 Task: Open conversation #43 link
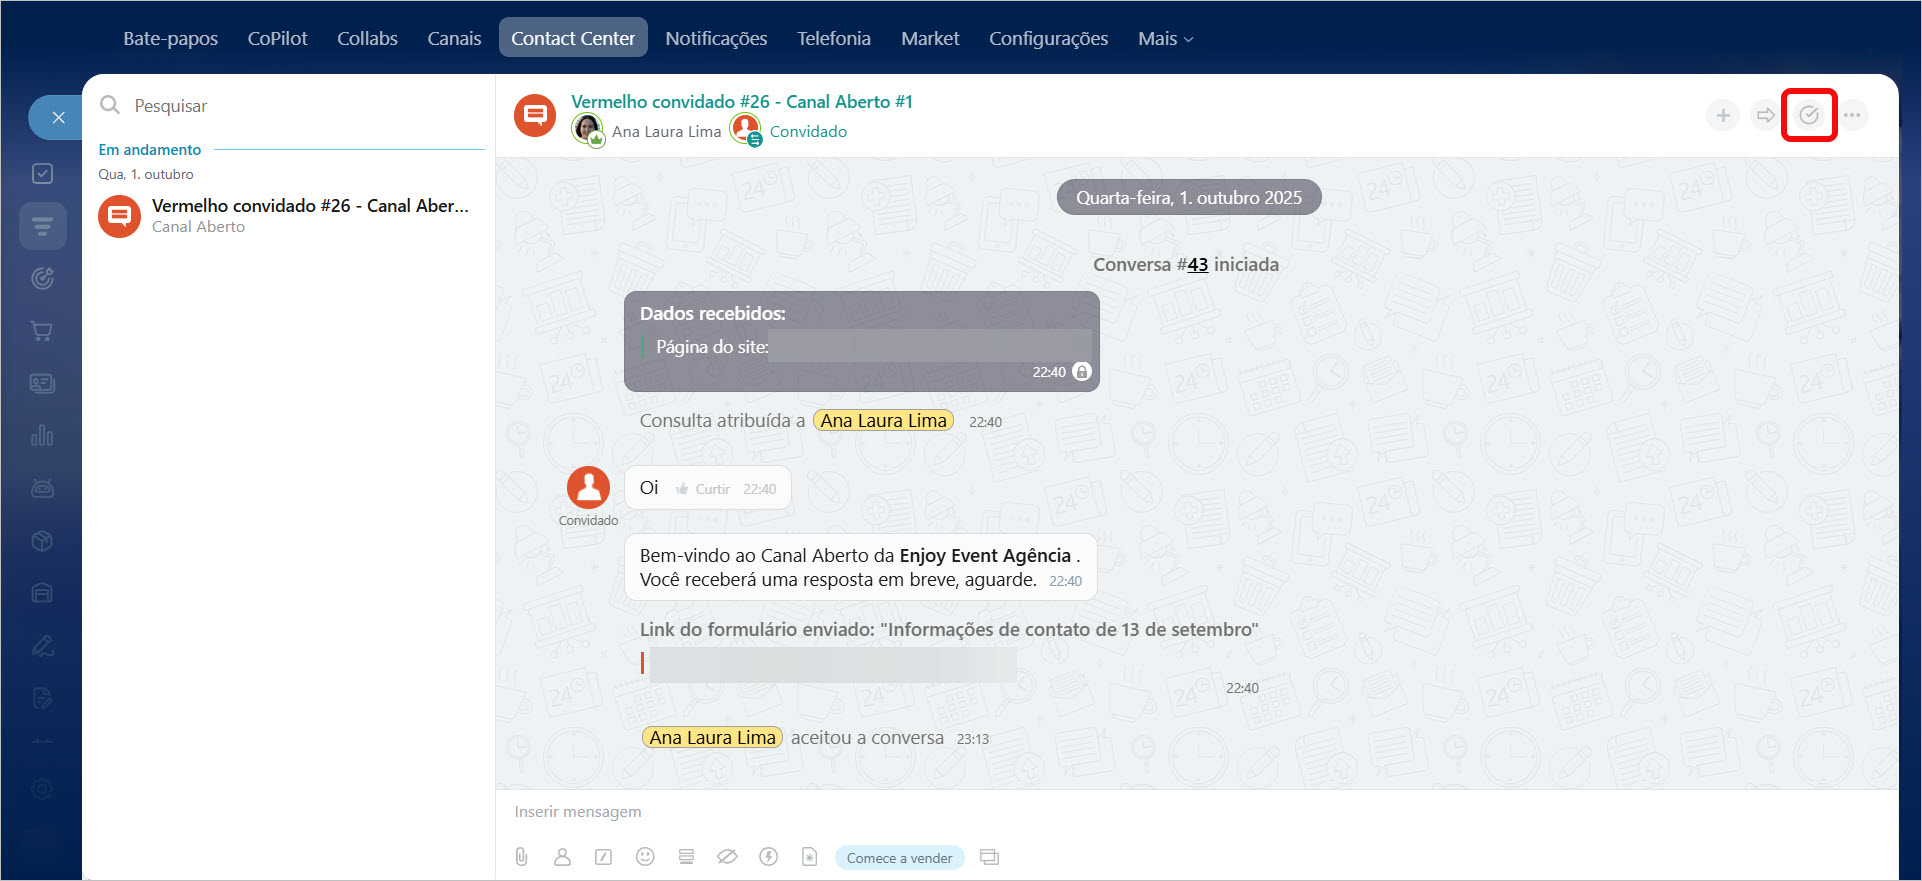click(1197, 265)
